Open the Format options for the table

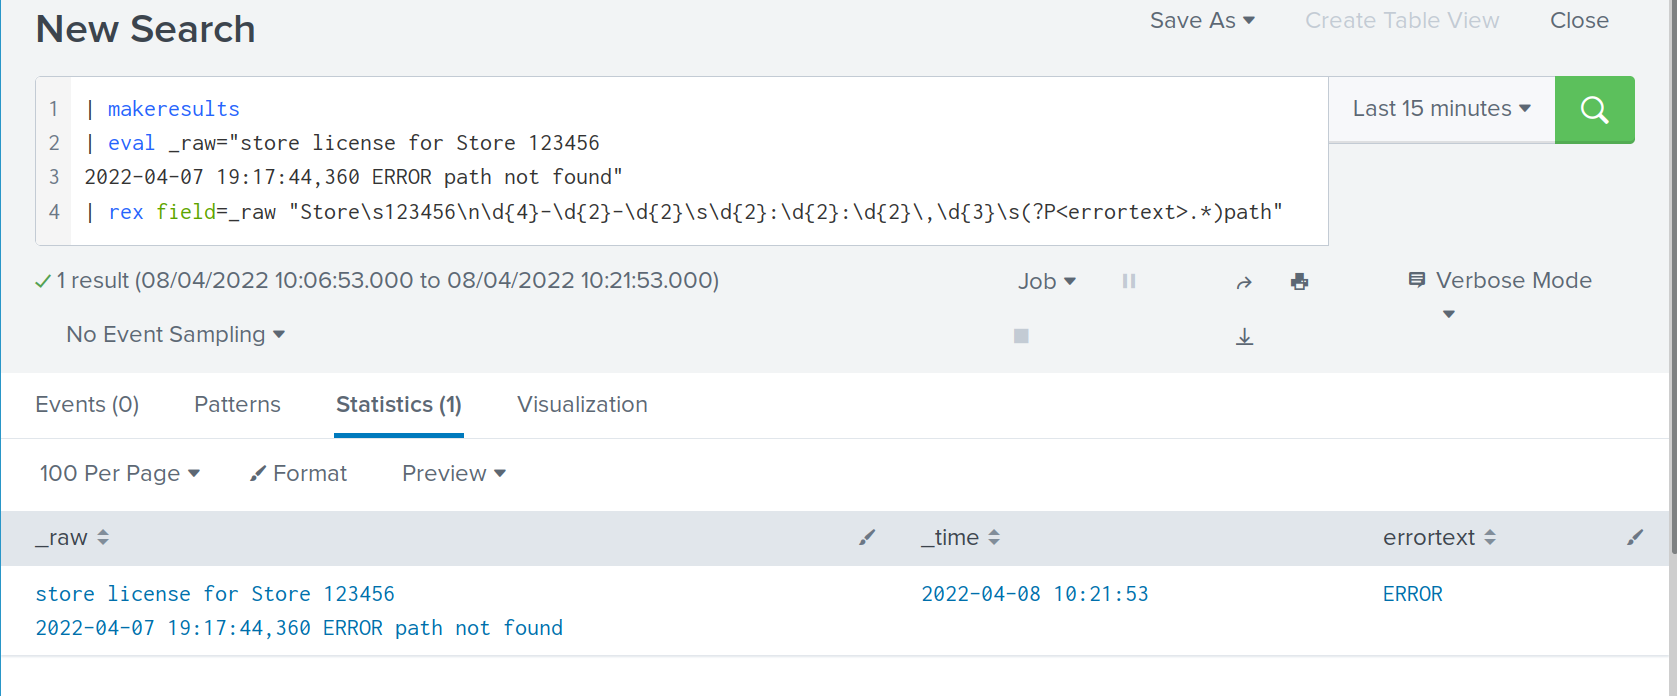(298, 474)
